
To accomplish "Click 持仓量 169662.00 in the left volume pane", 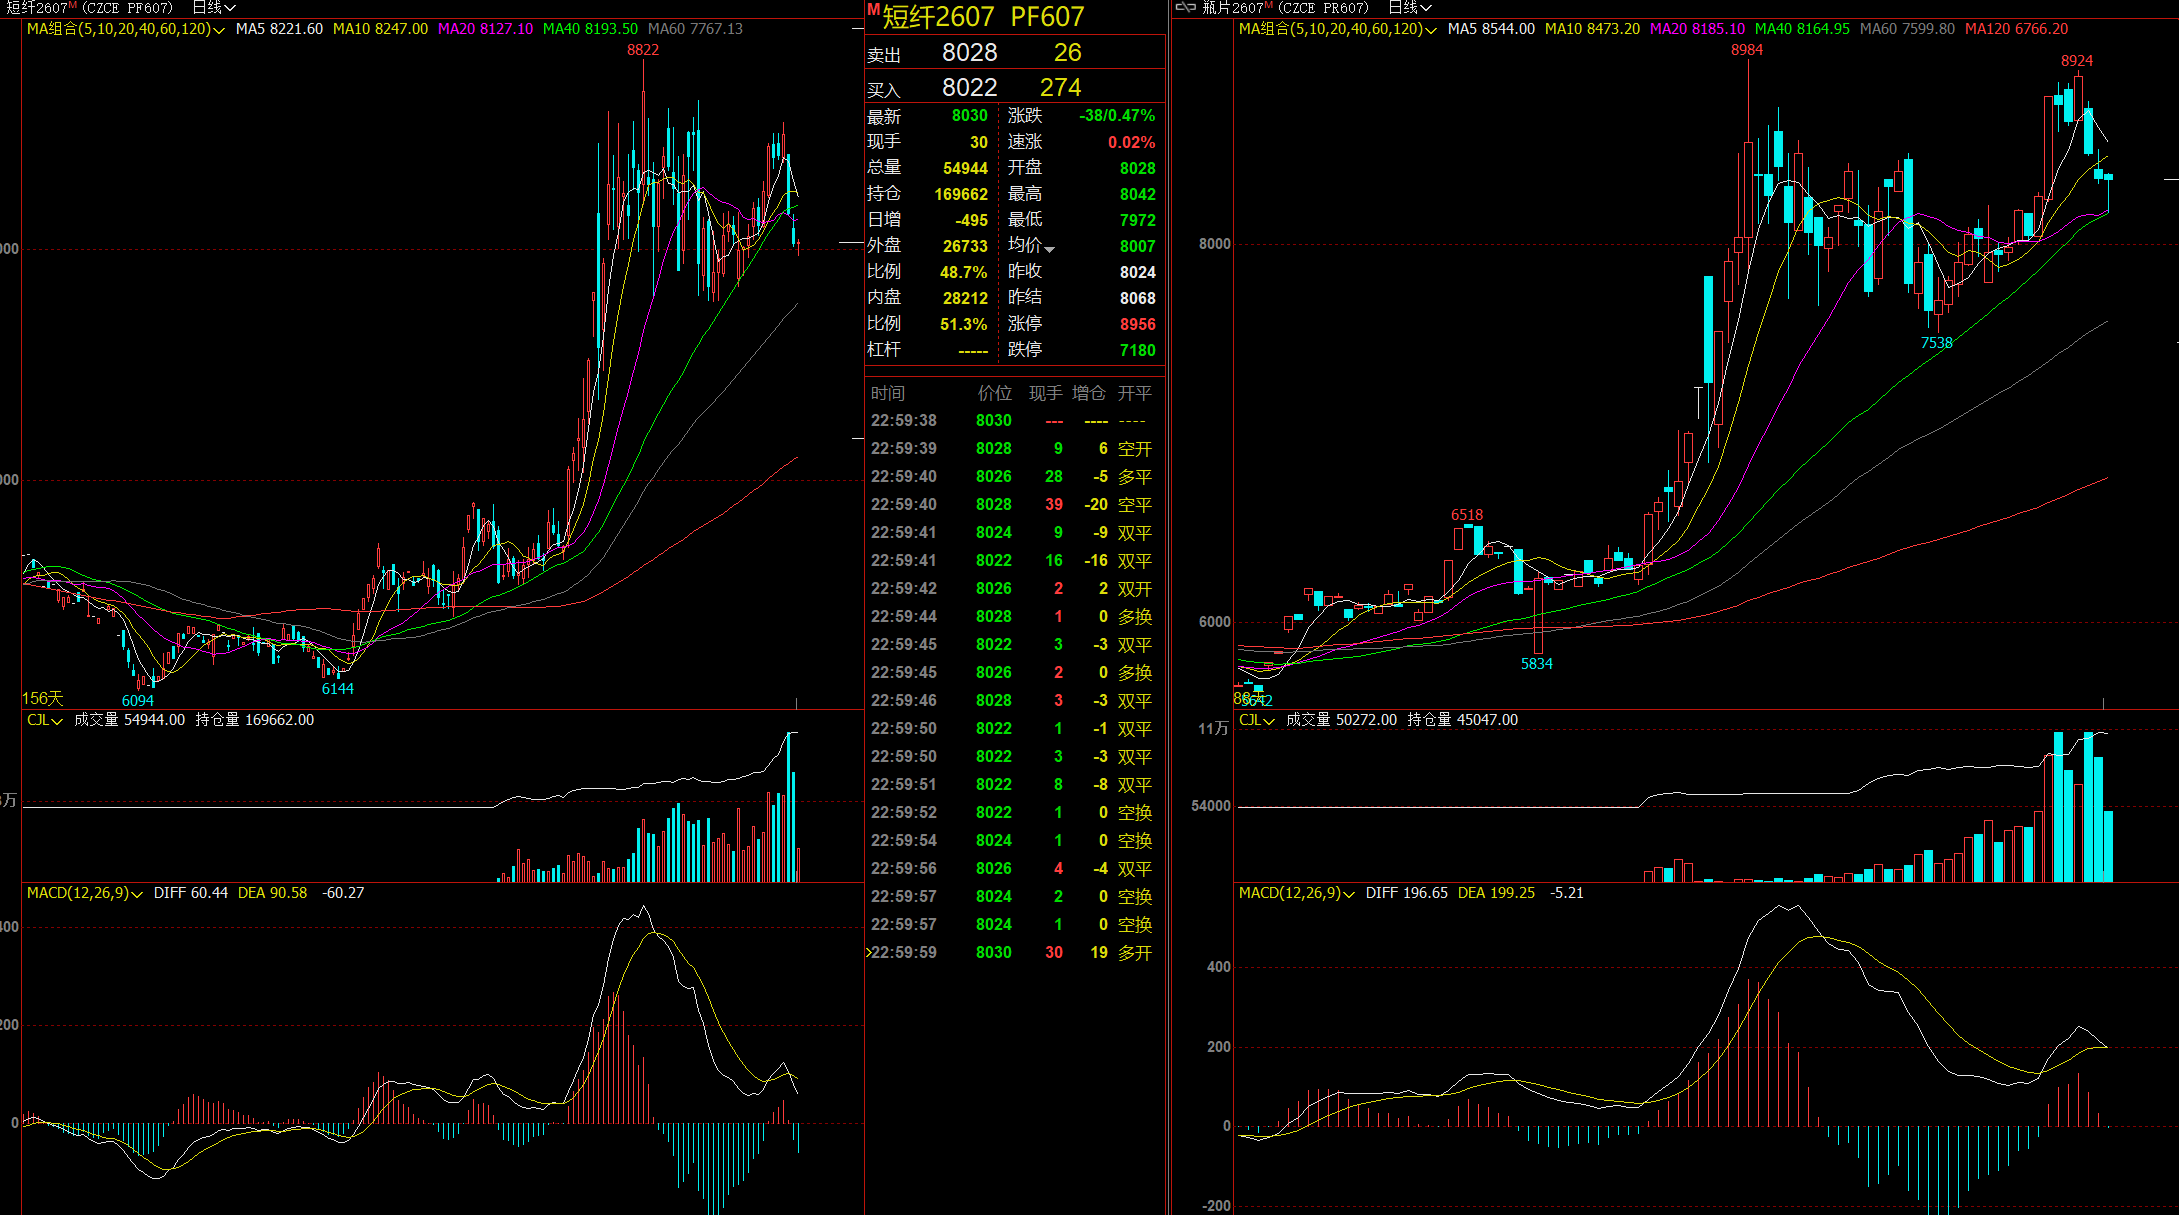I will click(x=254, y=720).
